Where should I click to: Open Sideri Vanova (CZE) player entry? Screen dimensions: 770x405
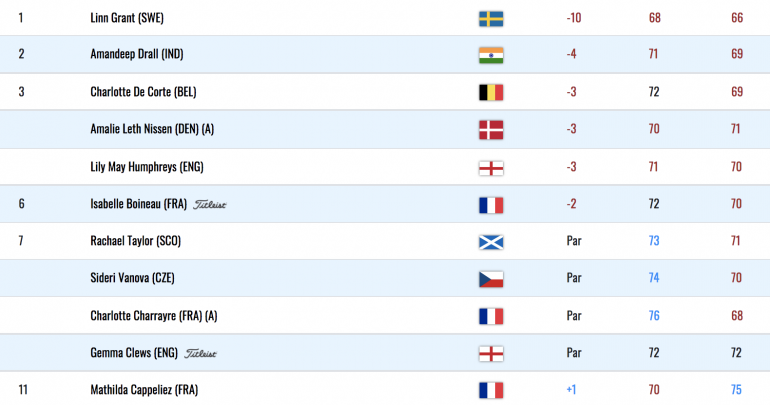133,278
